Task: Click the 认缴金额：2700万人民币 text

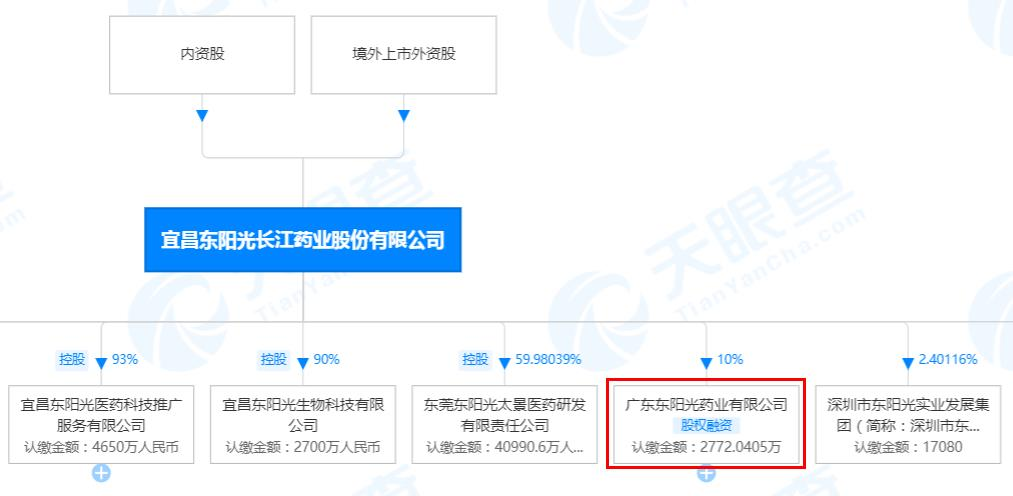Action: pyautogui.click(x=303, y=447)
